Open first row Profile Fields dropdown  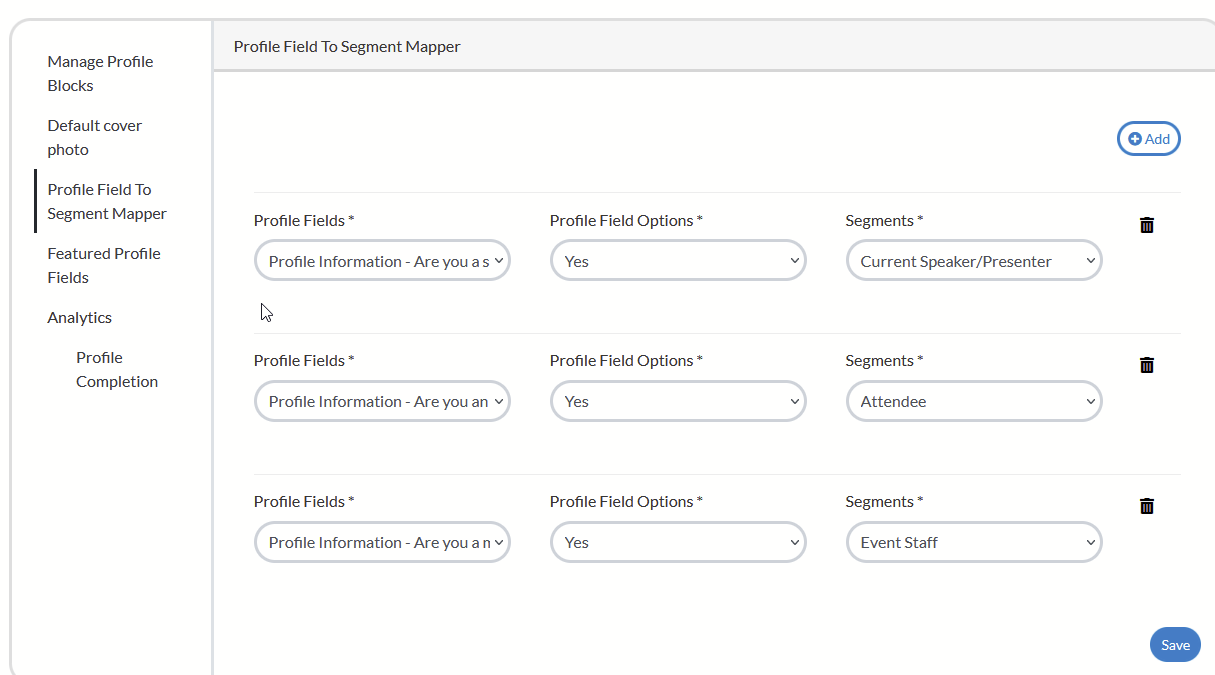[x=382, y=261]
